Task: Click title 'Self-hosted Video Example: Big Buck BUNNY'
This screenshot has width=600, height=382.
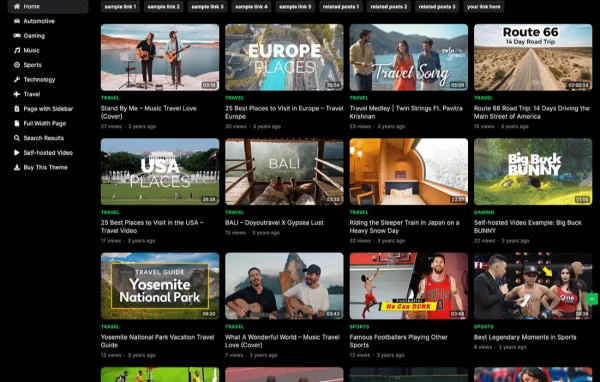Action: tap(528, 227)
